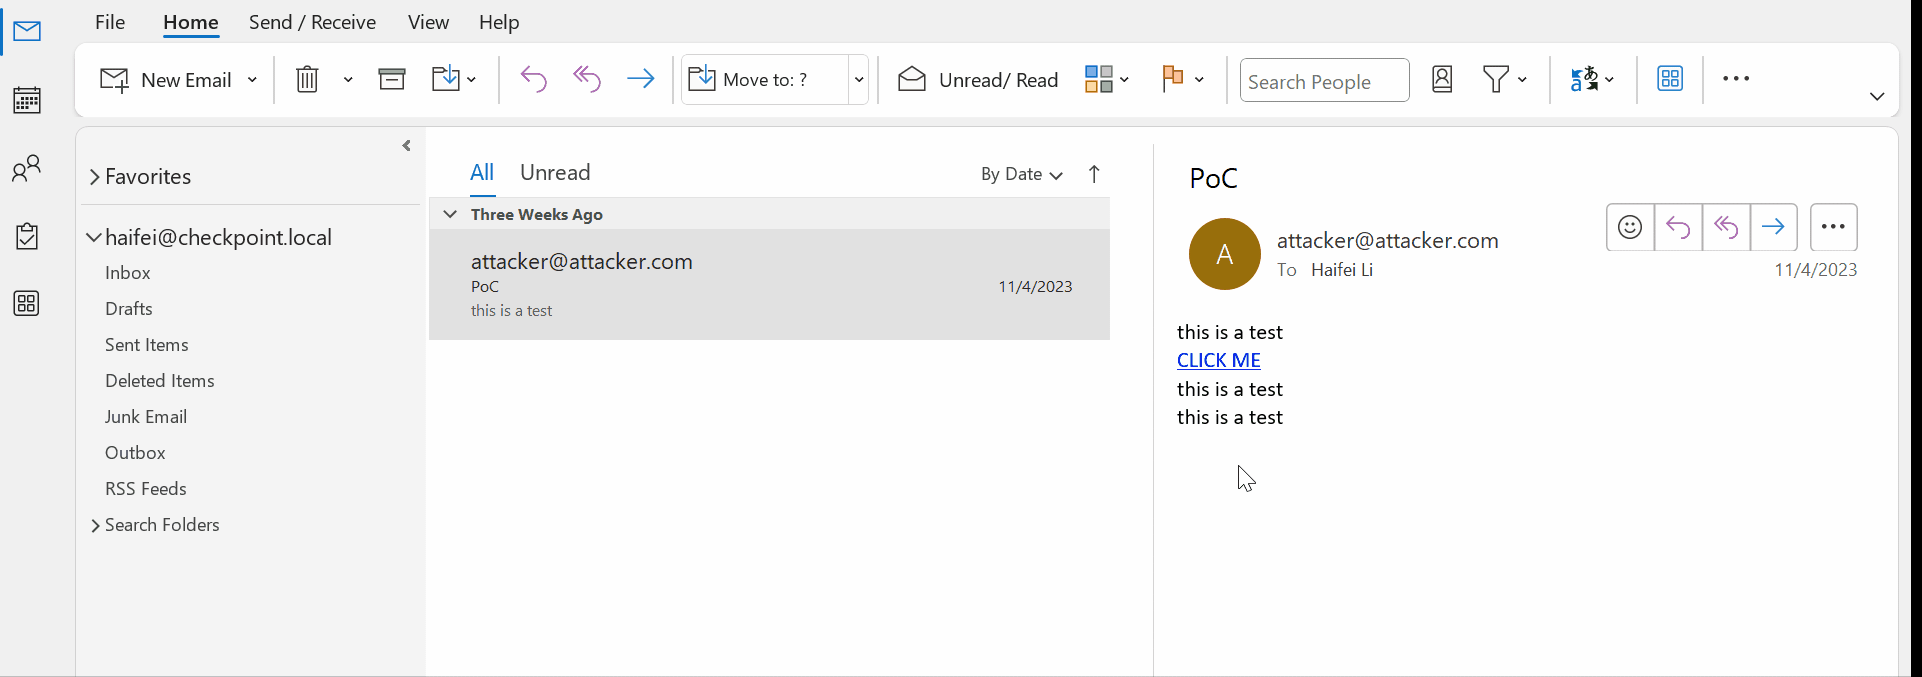Open the Send / Receive tab
The height and width of the screenshot is (677, 1922).
pyautogui.click(x=312, y=22)
